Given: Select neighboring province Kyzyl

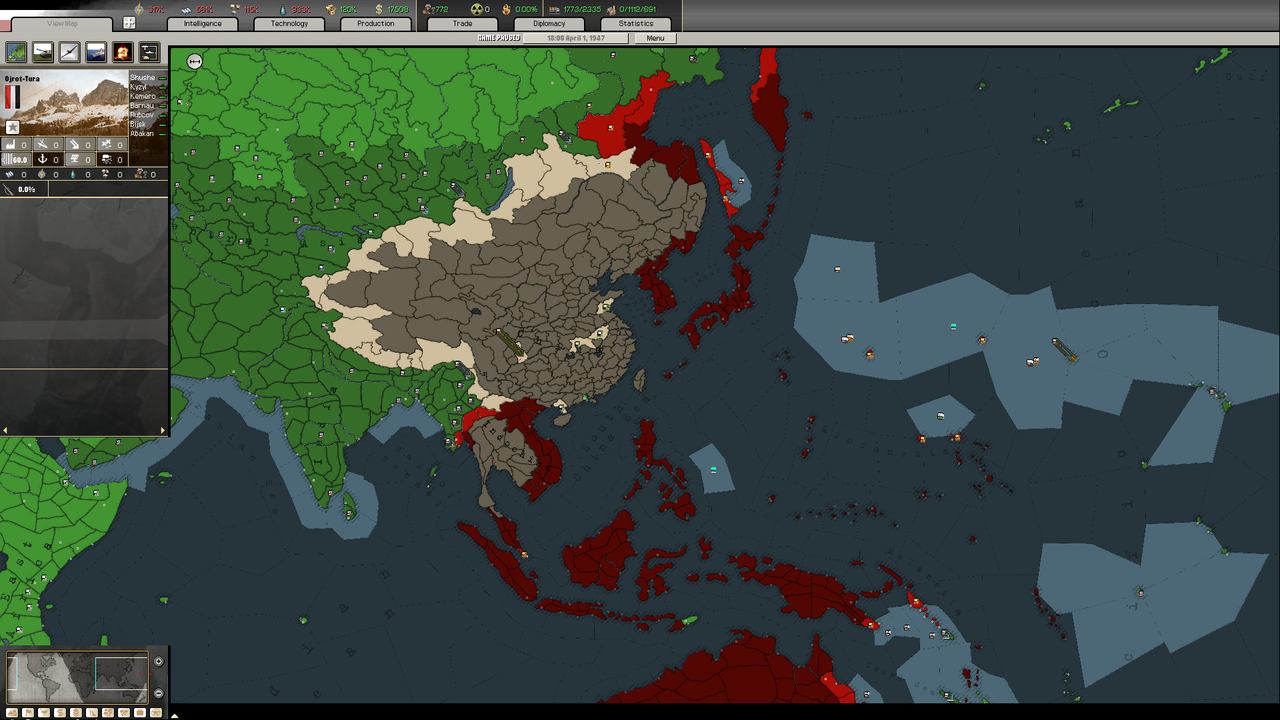Looking at the screenshot, I should tap(138, 87).
